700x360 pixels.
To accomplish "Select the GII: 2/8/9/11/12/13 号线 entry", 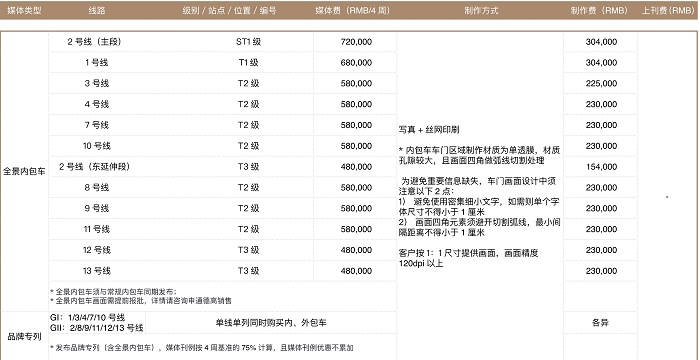I will click(97, 328).
